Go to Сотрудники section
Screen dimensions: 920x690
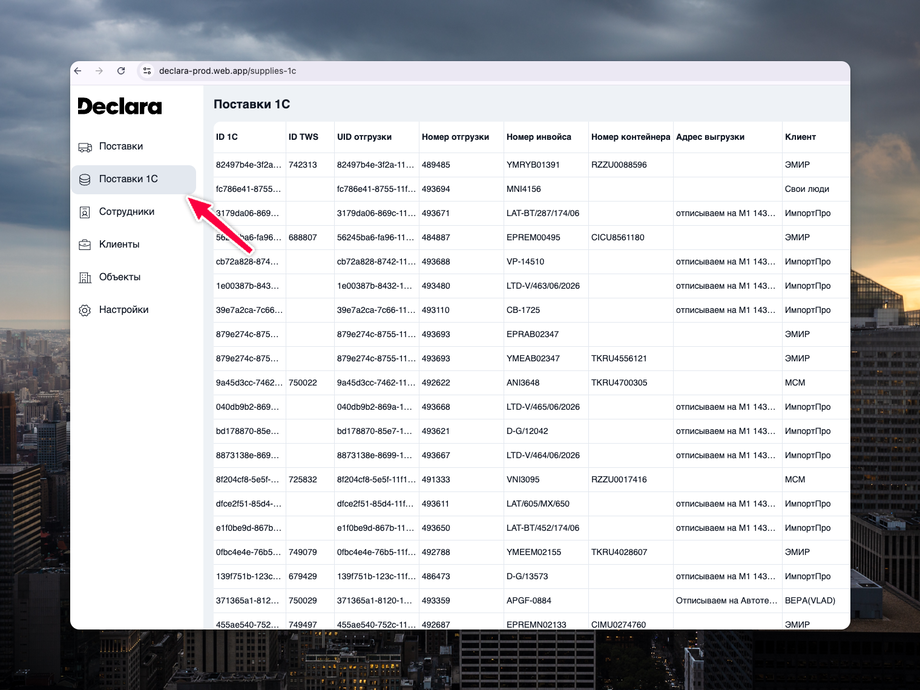133,212
